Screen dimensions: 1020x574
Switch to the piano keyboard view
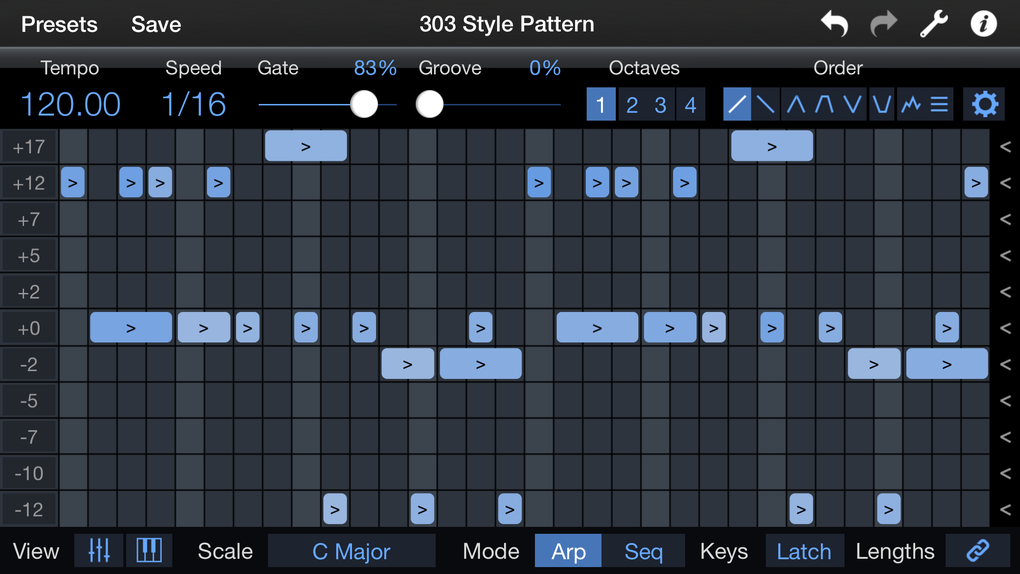[x=149, y=551]
